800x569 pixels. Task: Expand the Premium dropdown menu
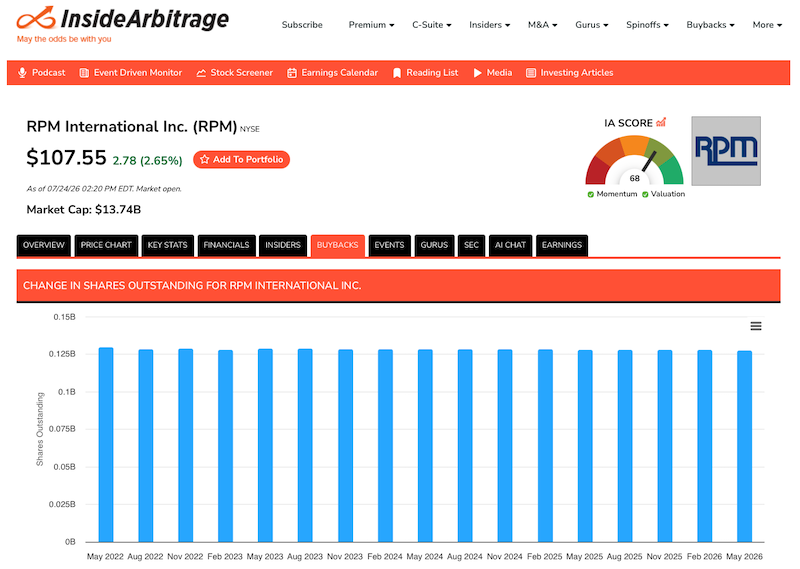[x=371, y=25]
